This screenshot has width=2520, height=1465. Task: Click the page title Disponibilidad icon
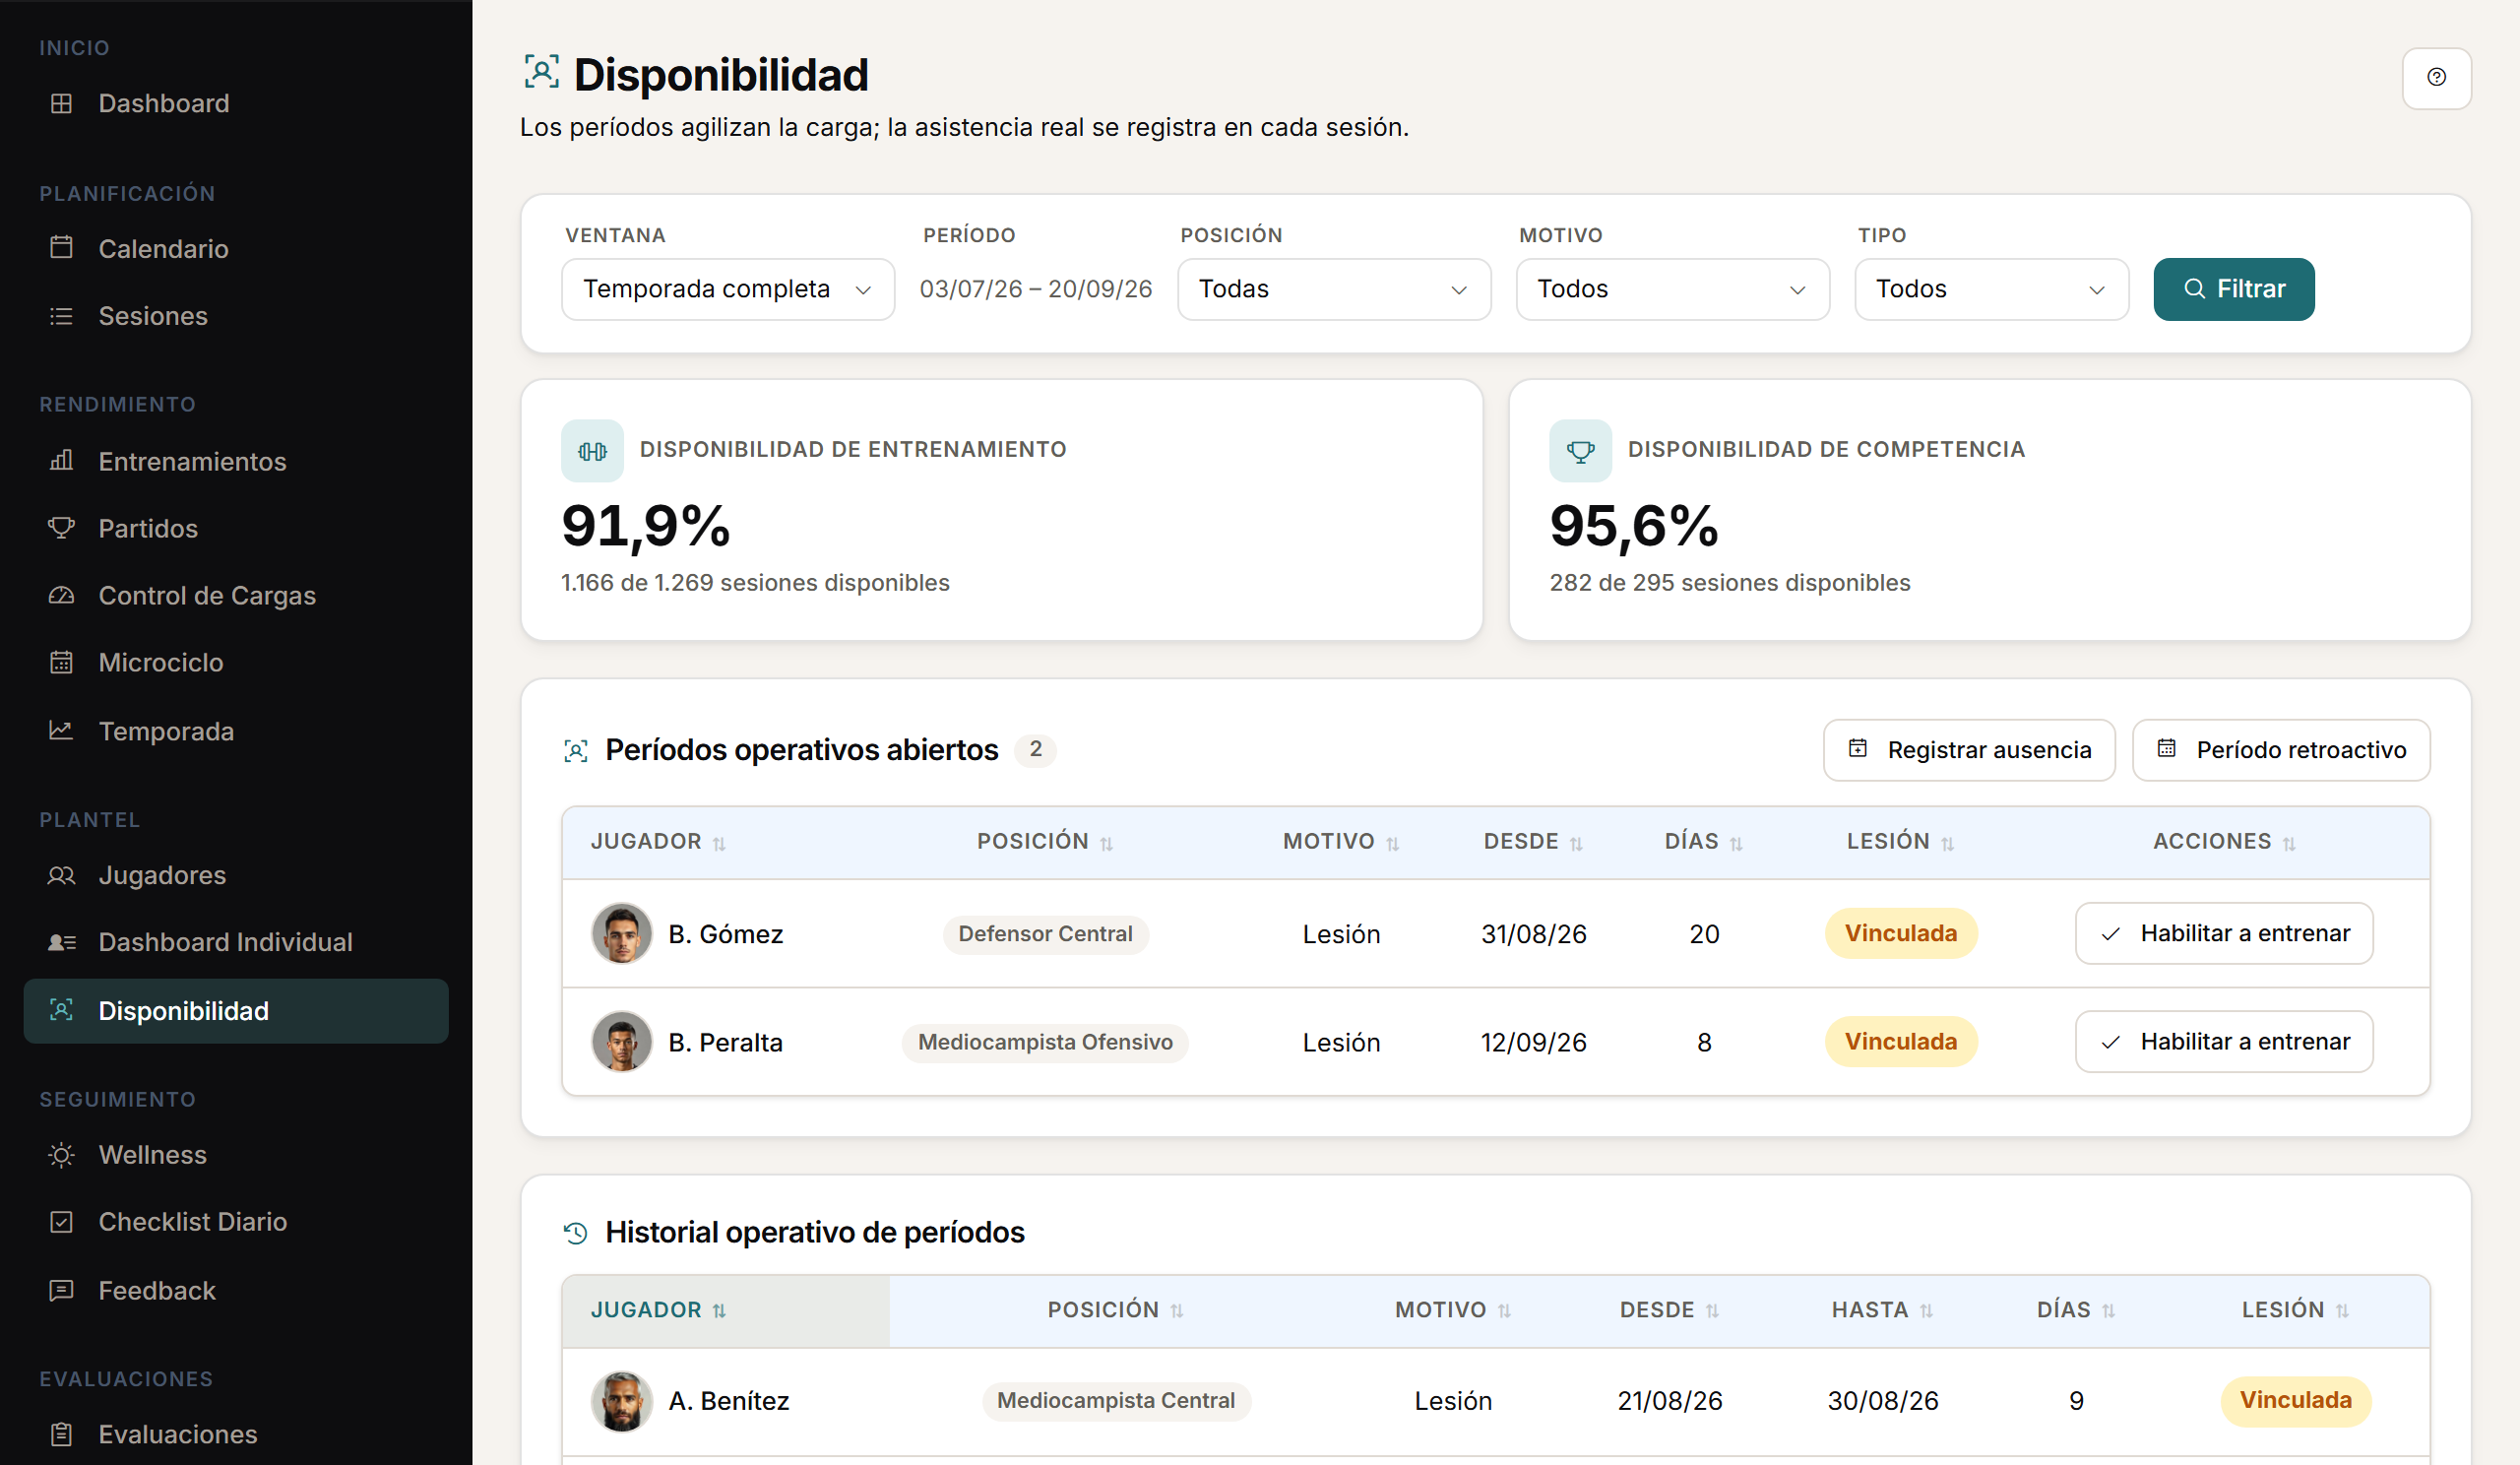click(x=541, y=73)
